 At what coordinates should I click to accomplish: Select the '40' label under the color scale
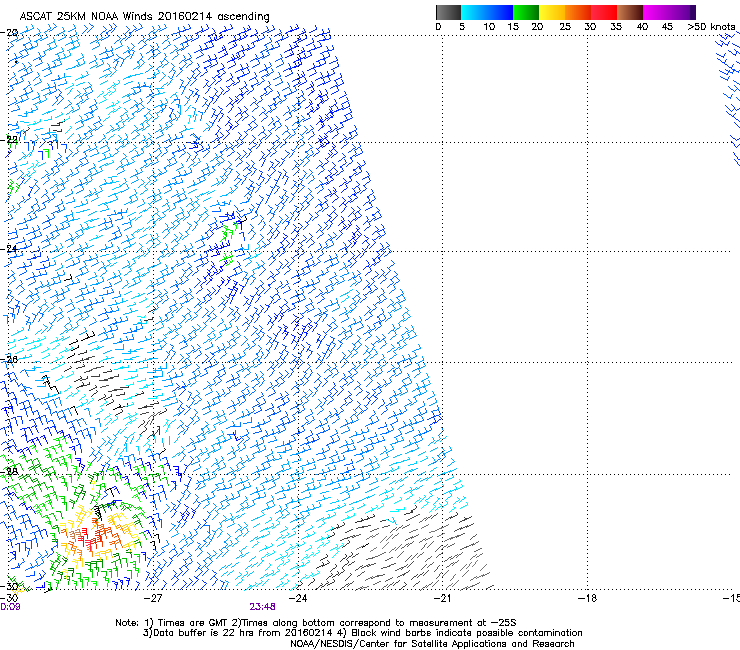[642, 26]
